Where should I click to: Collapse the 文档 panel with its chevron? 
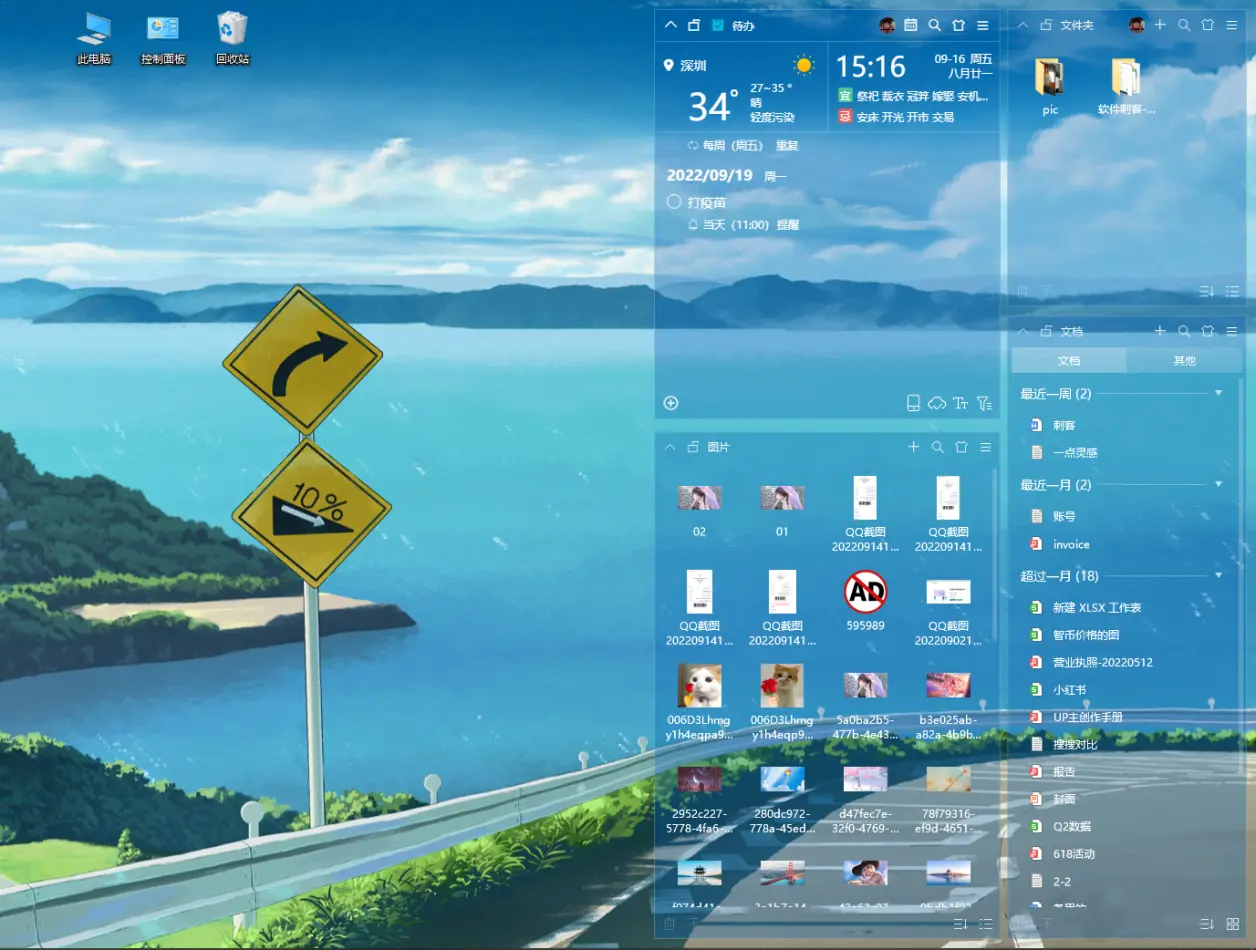click(x=1022, y=331)
